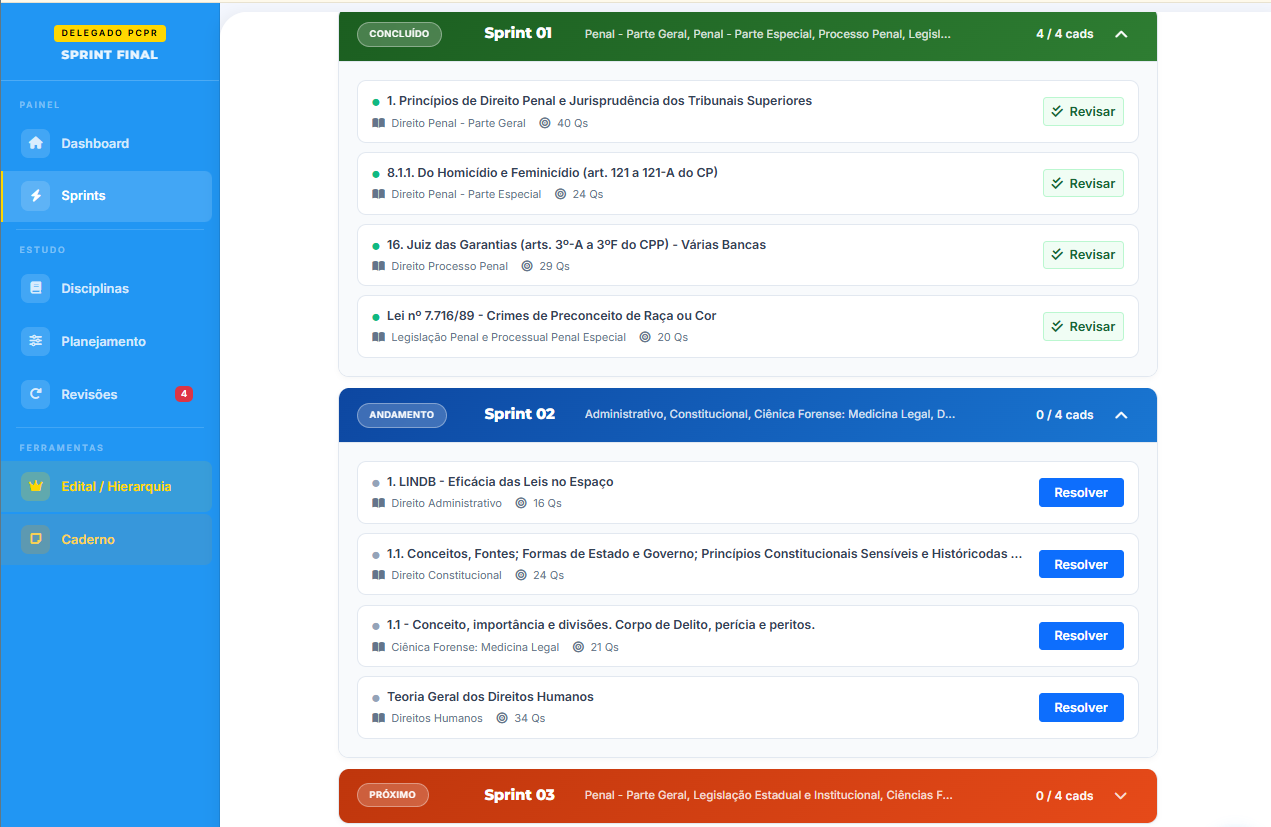Click '0 / 4 cads' counter in Sprint 02
Viewport: 1271px width, 827px height.
(1064, 415)
